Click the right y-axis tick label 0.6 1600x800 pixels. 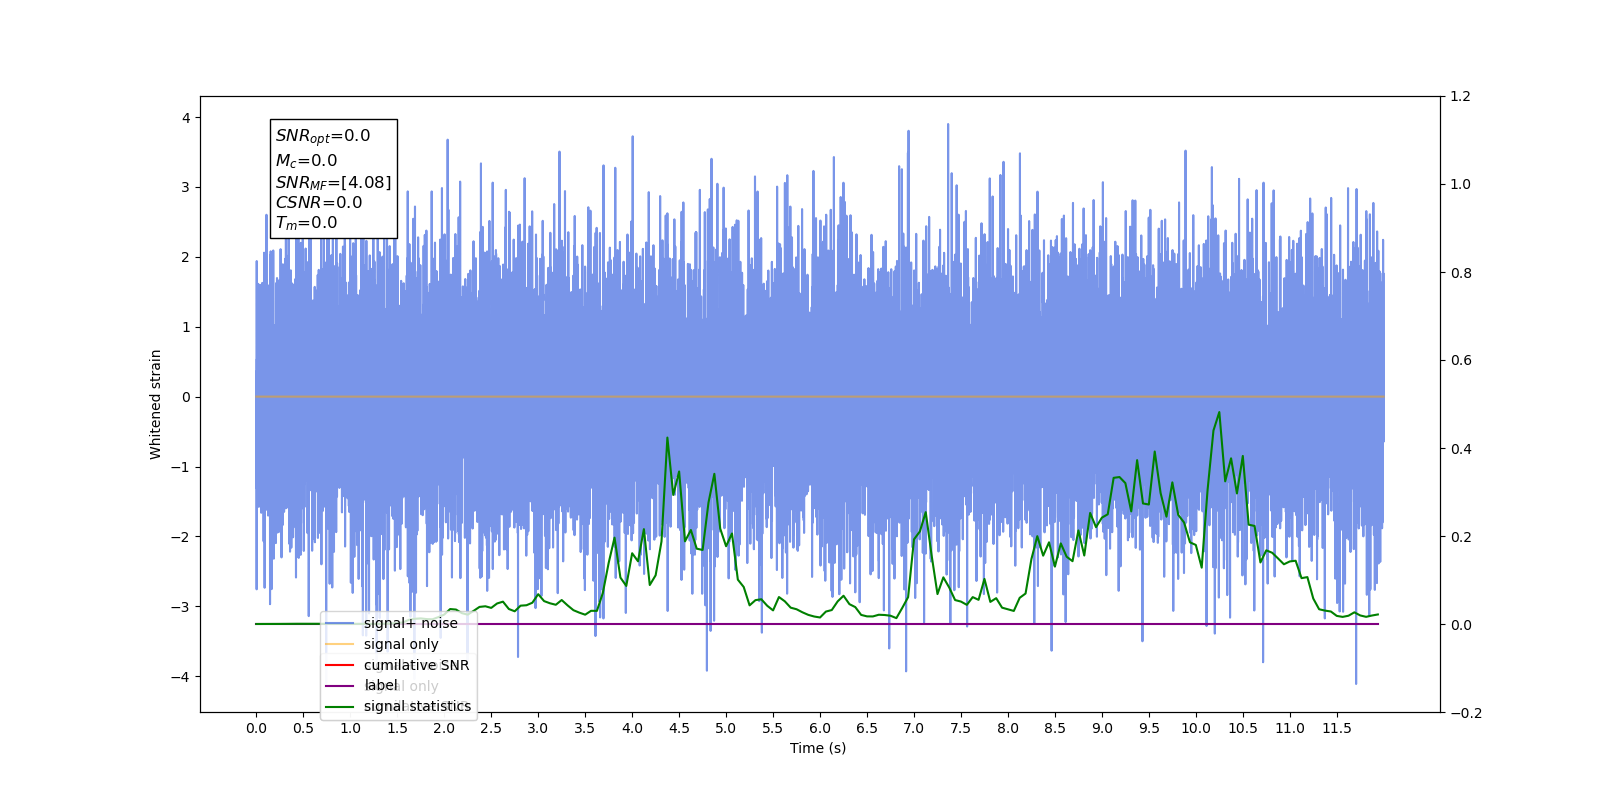click(x=1461, y=361)
